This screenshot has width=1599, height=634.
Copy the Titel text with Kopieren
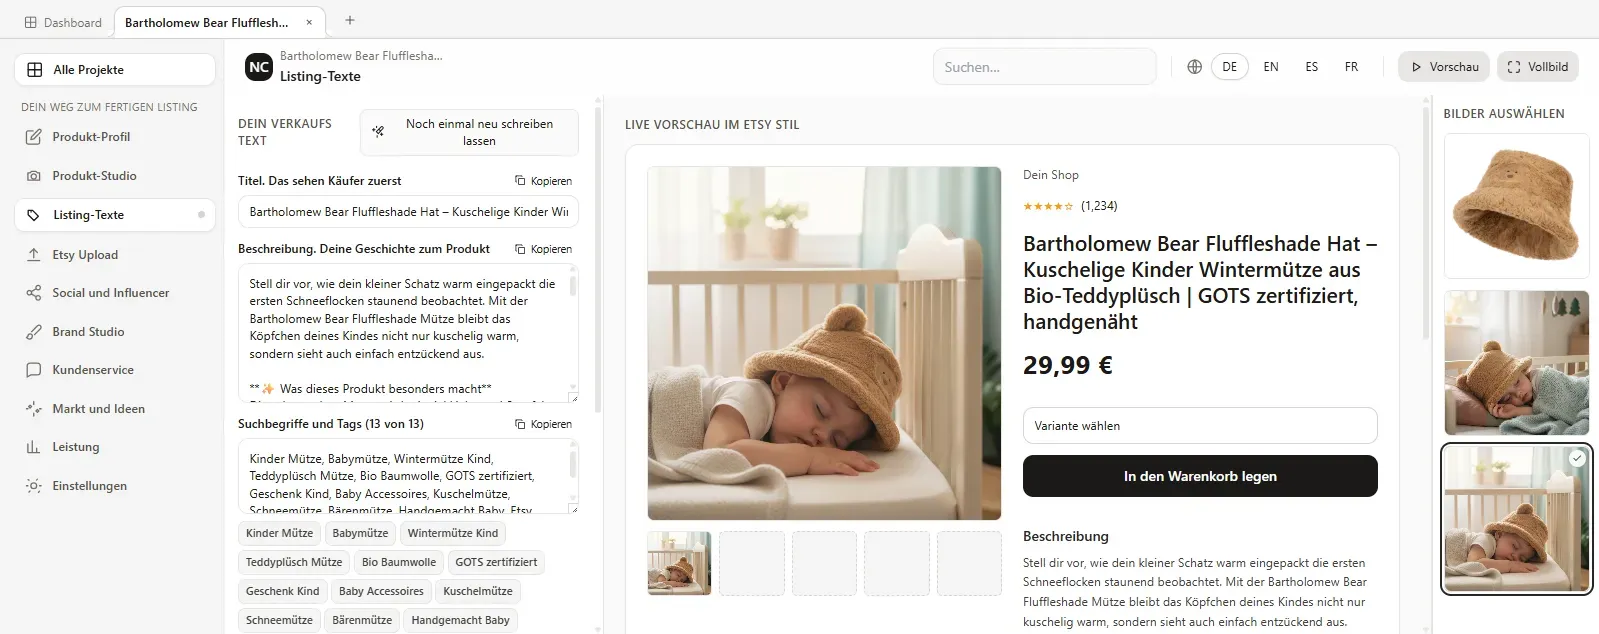(x=544, y=181)
